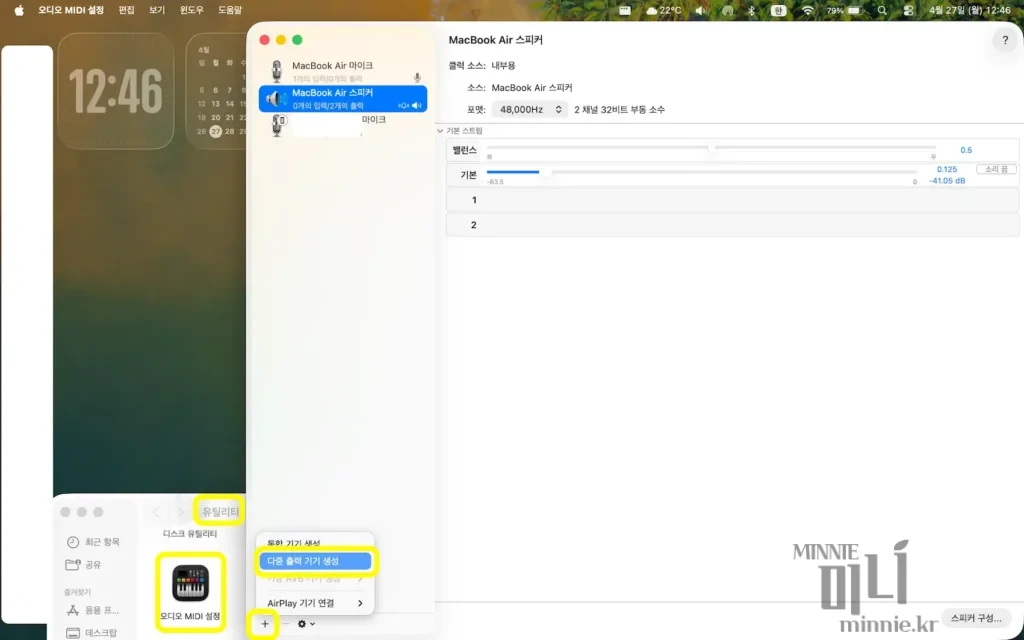The image size is (1024, 640).
Task: Adjust the 밸런스 balance slider
Action: pyautogui.click(x=711, y=148)
